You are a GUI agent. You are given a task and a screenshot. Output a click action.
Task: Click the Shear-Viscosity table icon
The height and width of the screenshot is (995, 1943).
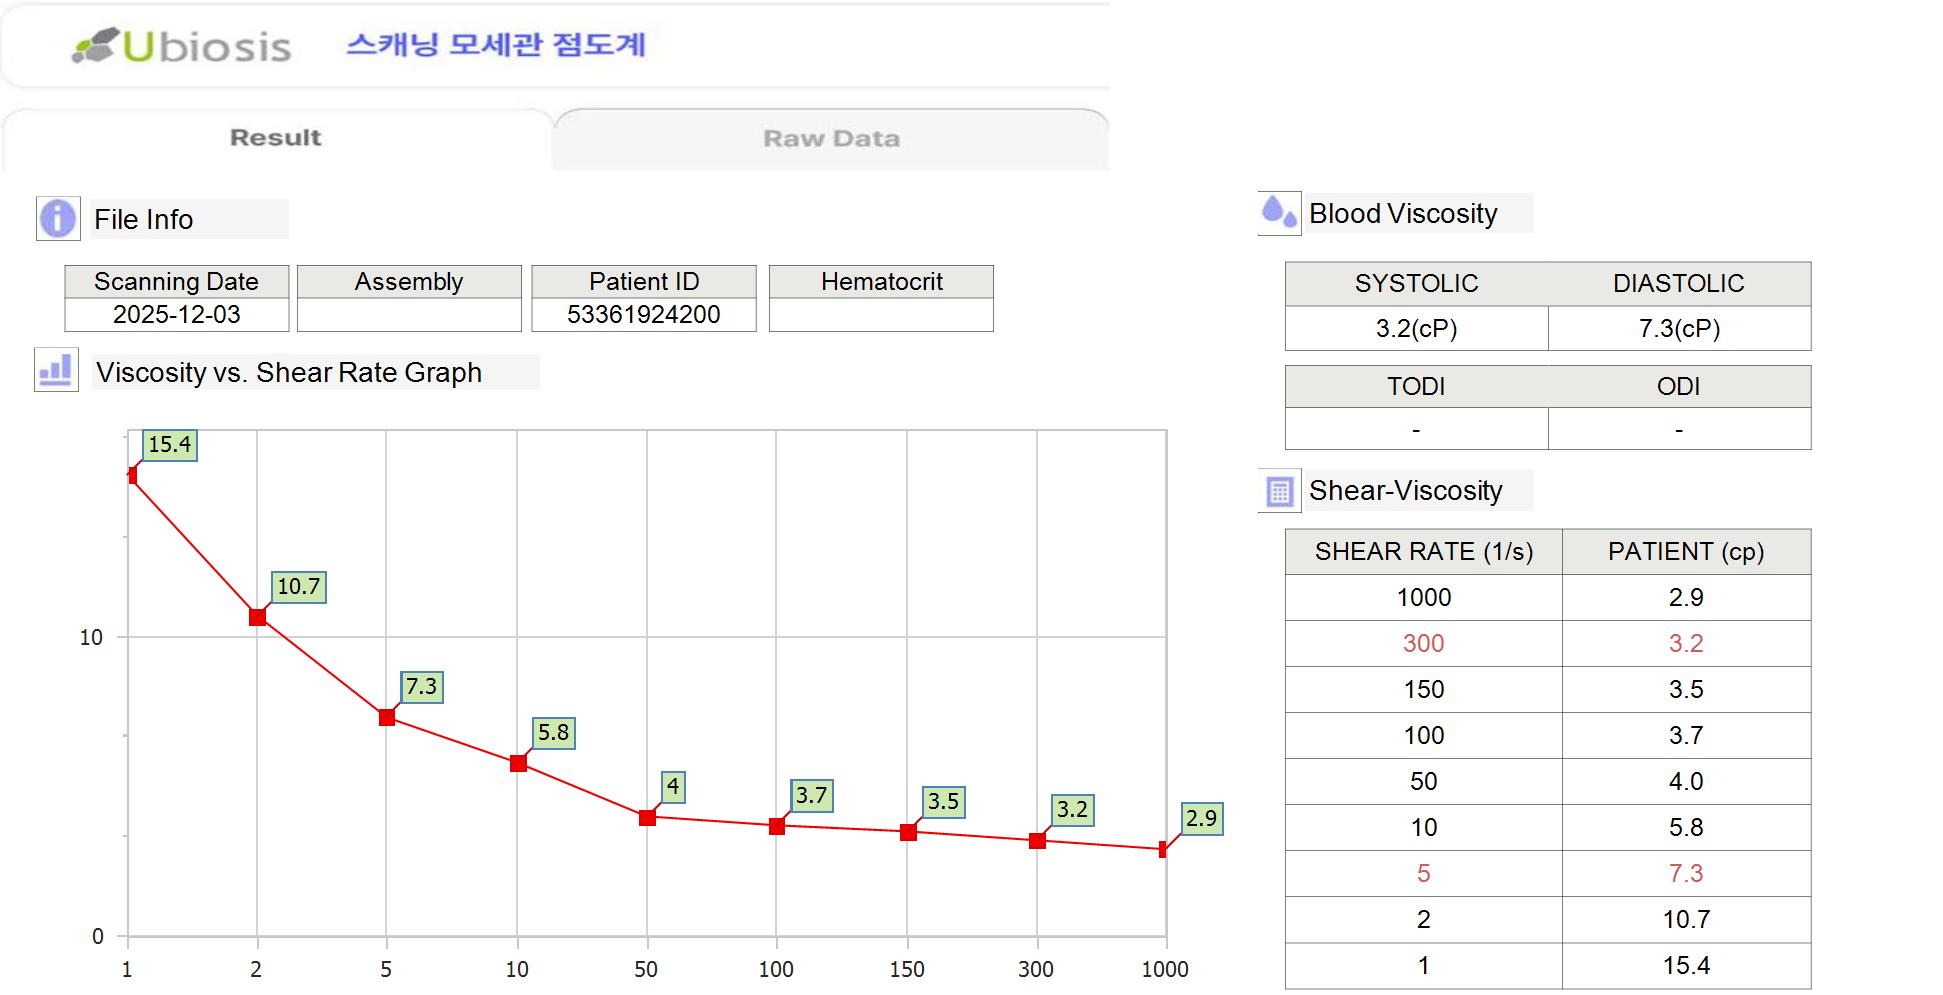coord(1279,491)
